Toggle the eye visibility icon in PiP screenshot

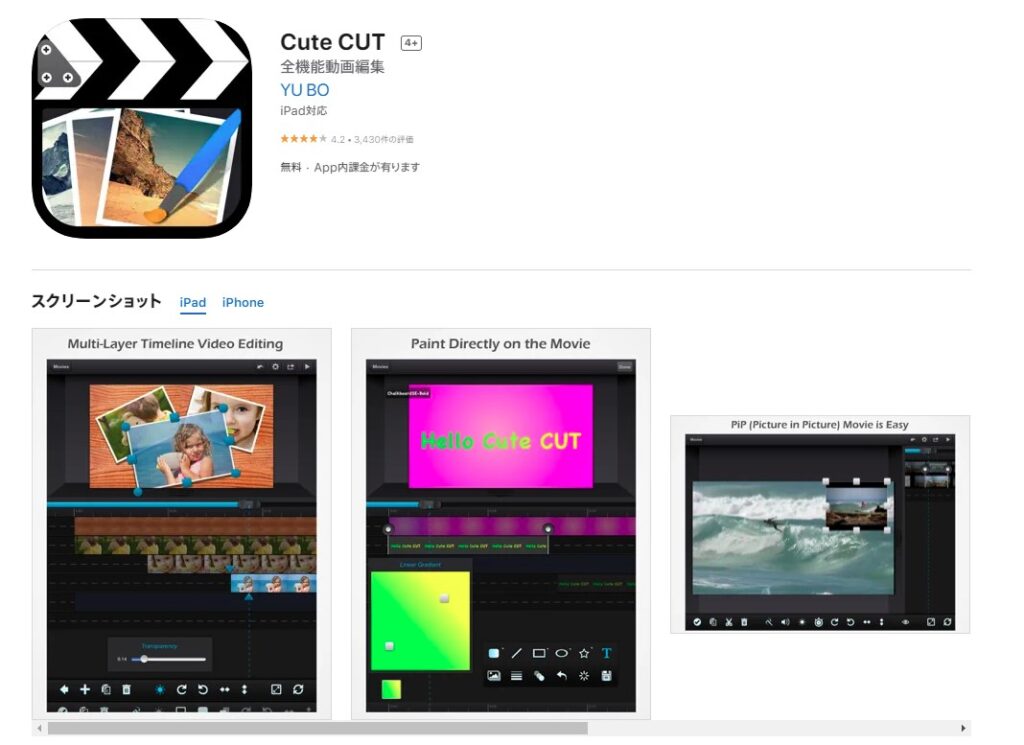(906, 622)
